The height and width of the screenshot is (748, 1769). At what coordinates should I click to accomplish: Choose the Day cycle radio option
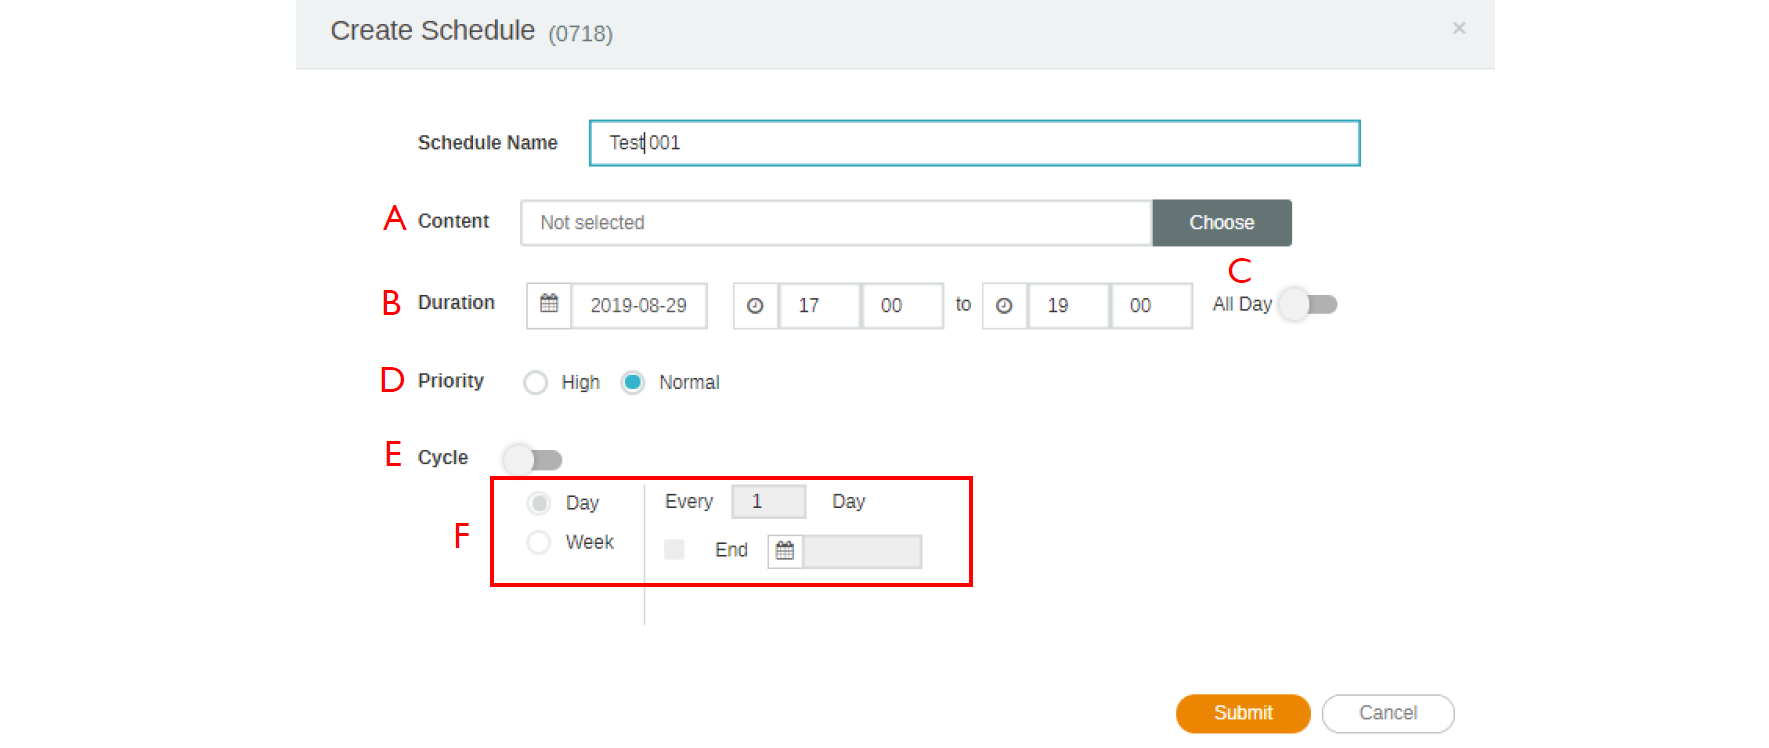[539, 503]
